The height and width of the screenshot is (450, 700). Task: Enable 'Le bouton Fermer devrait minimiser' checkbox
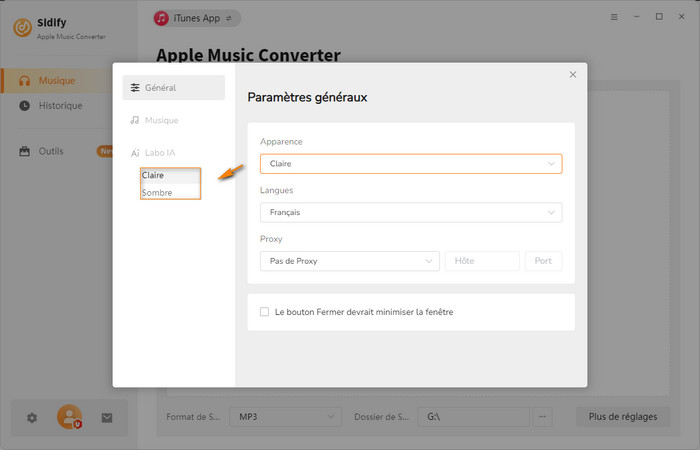click(x=265, y=312)
